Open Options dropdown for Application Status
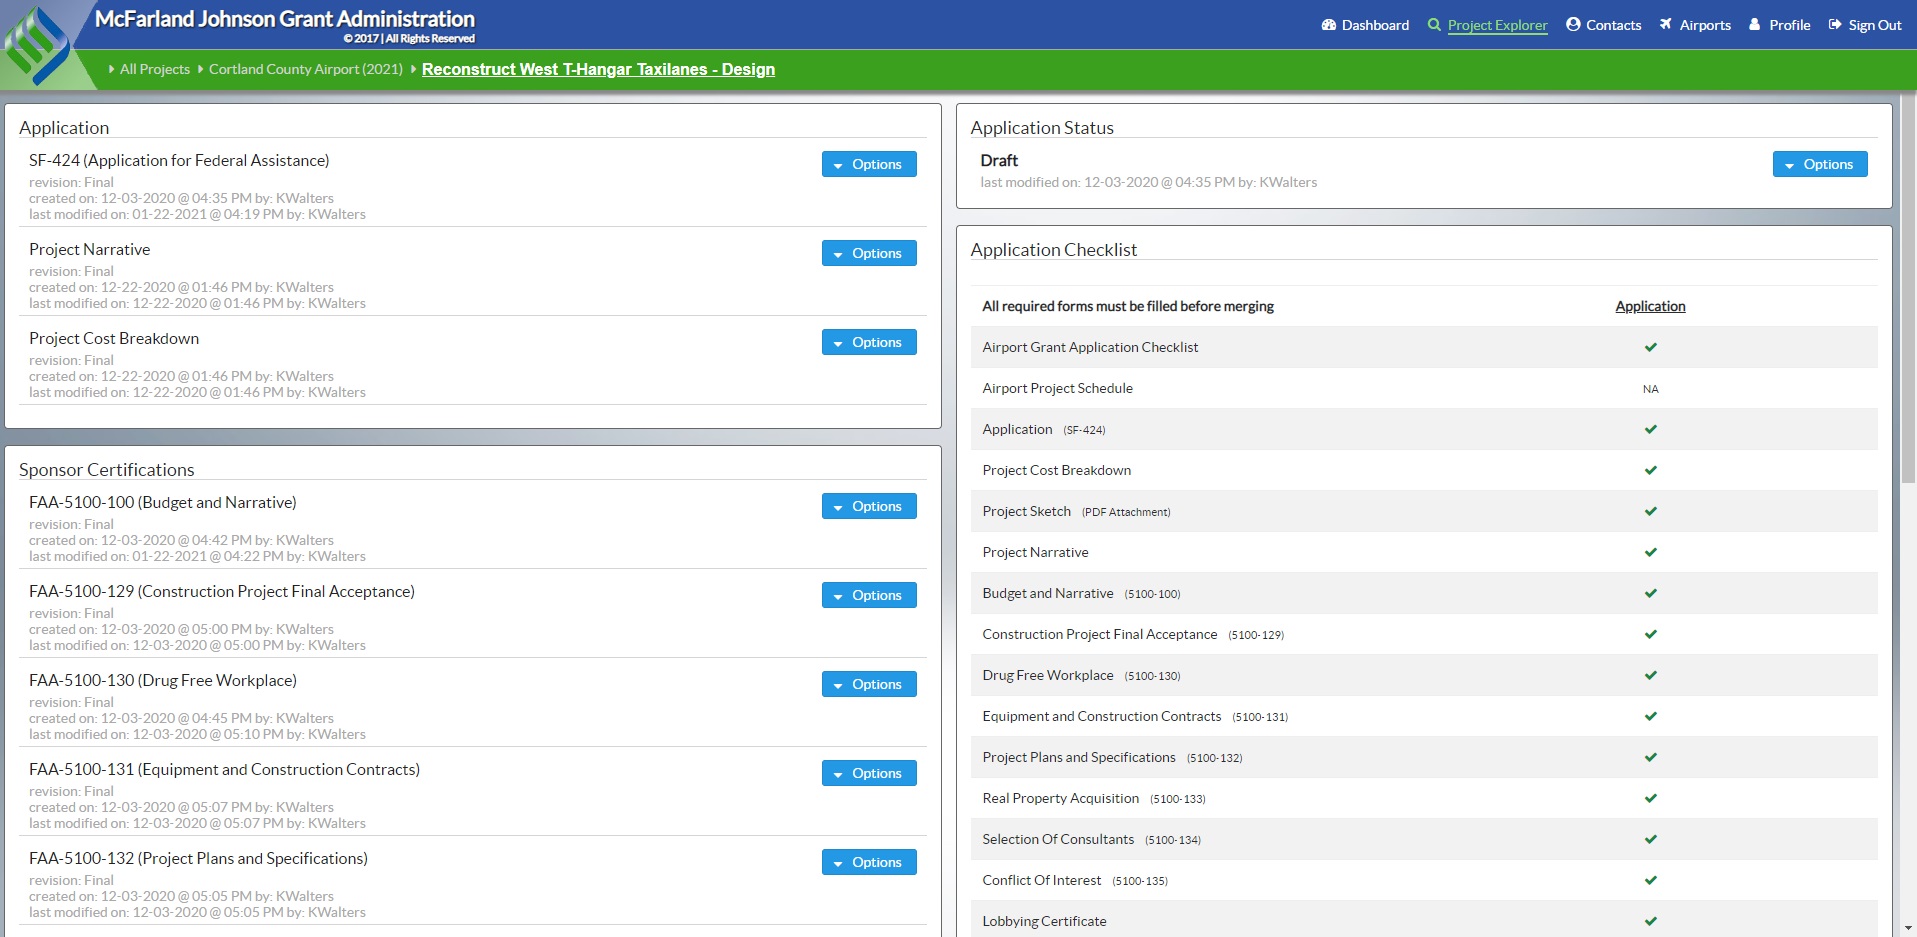This screenshot has height=937, width=1917. (x=1819, y=164)
